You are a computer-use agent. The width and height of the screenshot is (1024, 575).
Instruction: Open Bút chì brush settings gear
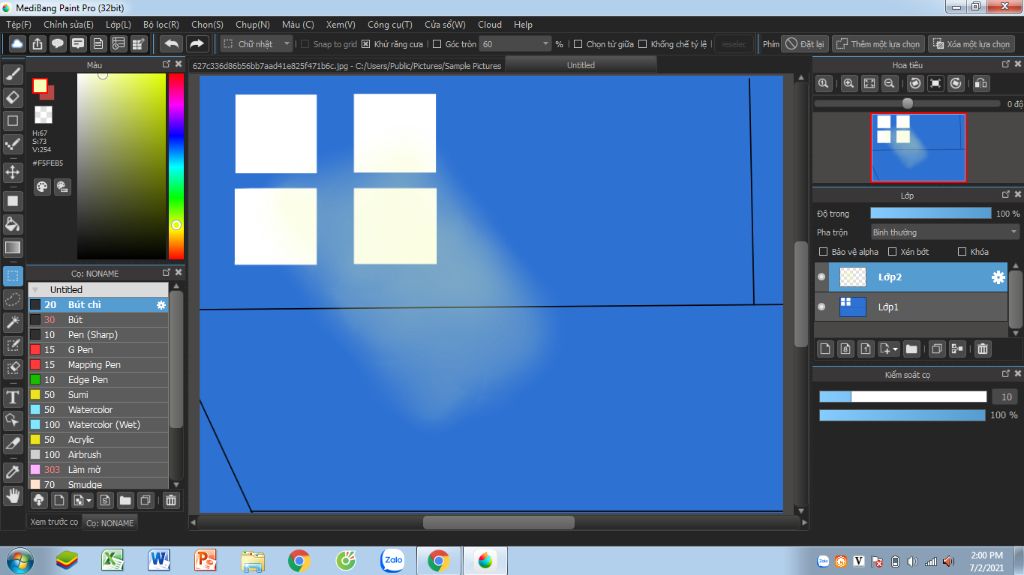[x=161, y=304]
